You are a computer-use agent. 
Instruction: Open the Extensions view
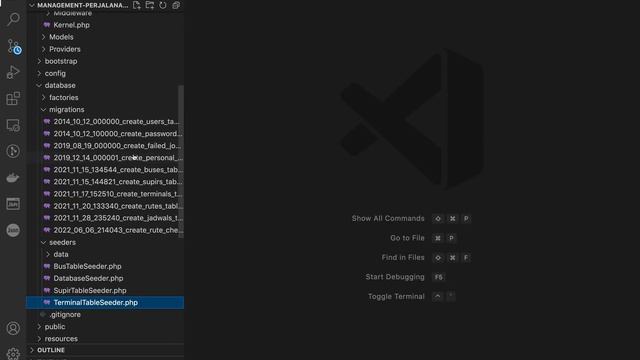[13, 98]
